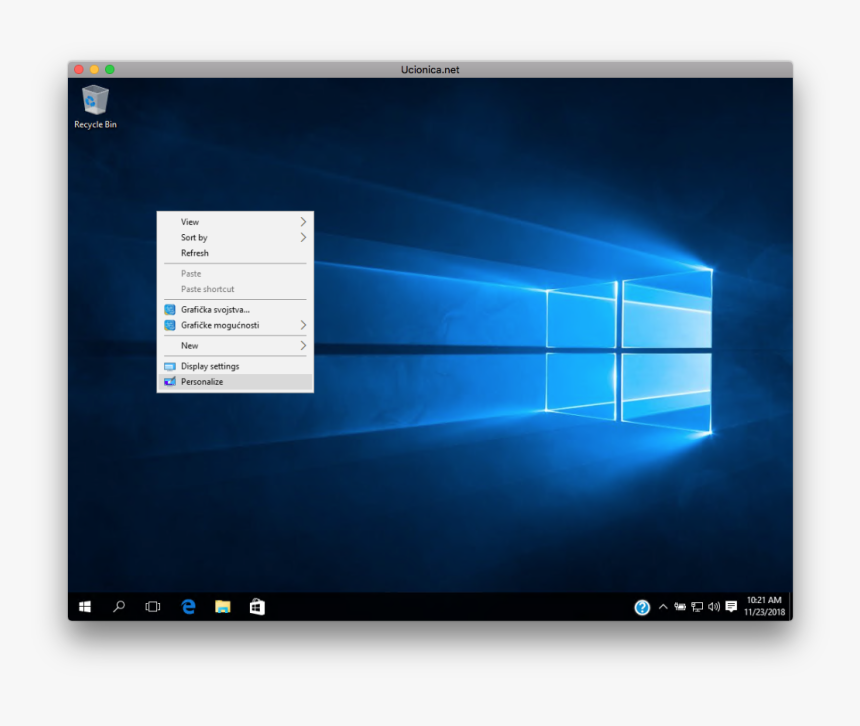The height and width of the screenshot is (726, 860).
Task: Close the Ucionica.net window with the red button
Action: click(79, 69)
